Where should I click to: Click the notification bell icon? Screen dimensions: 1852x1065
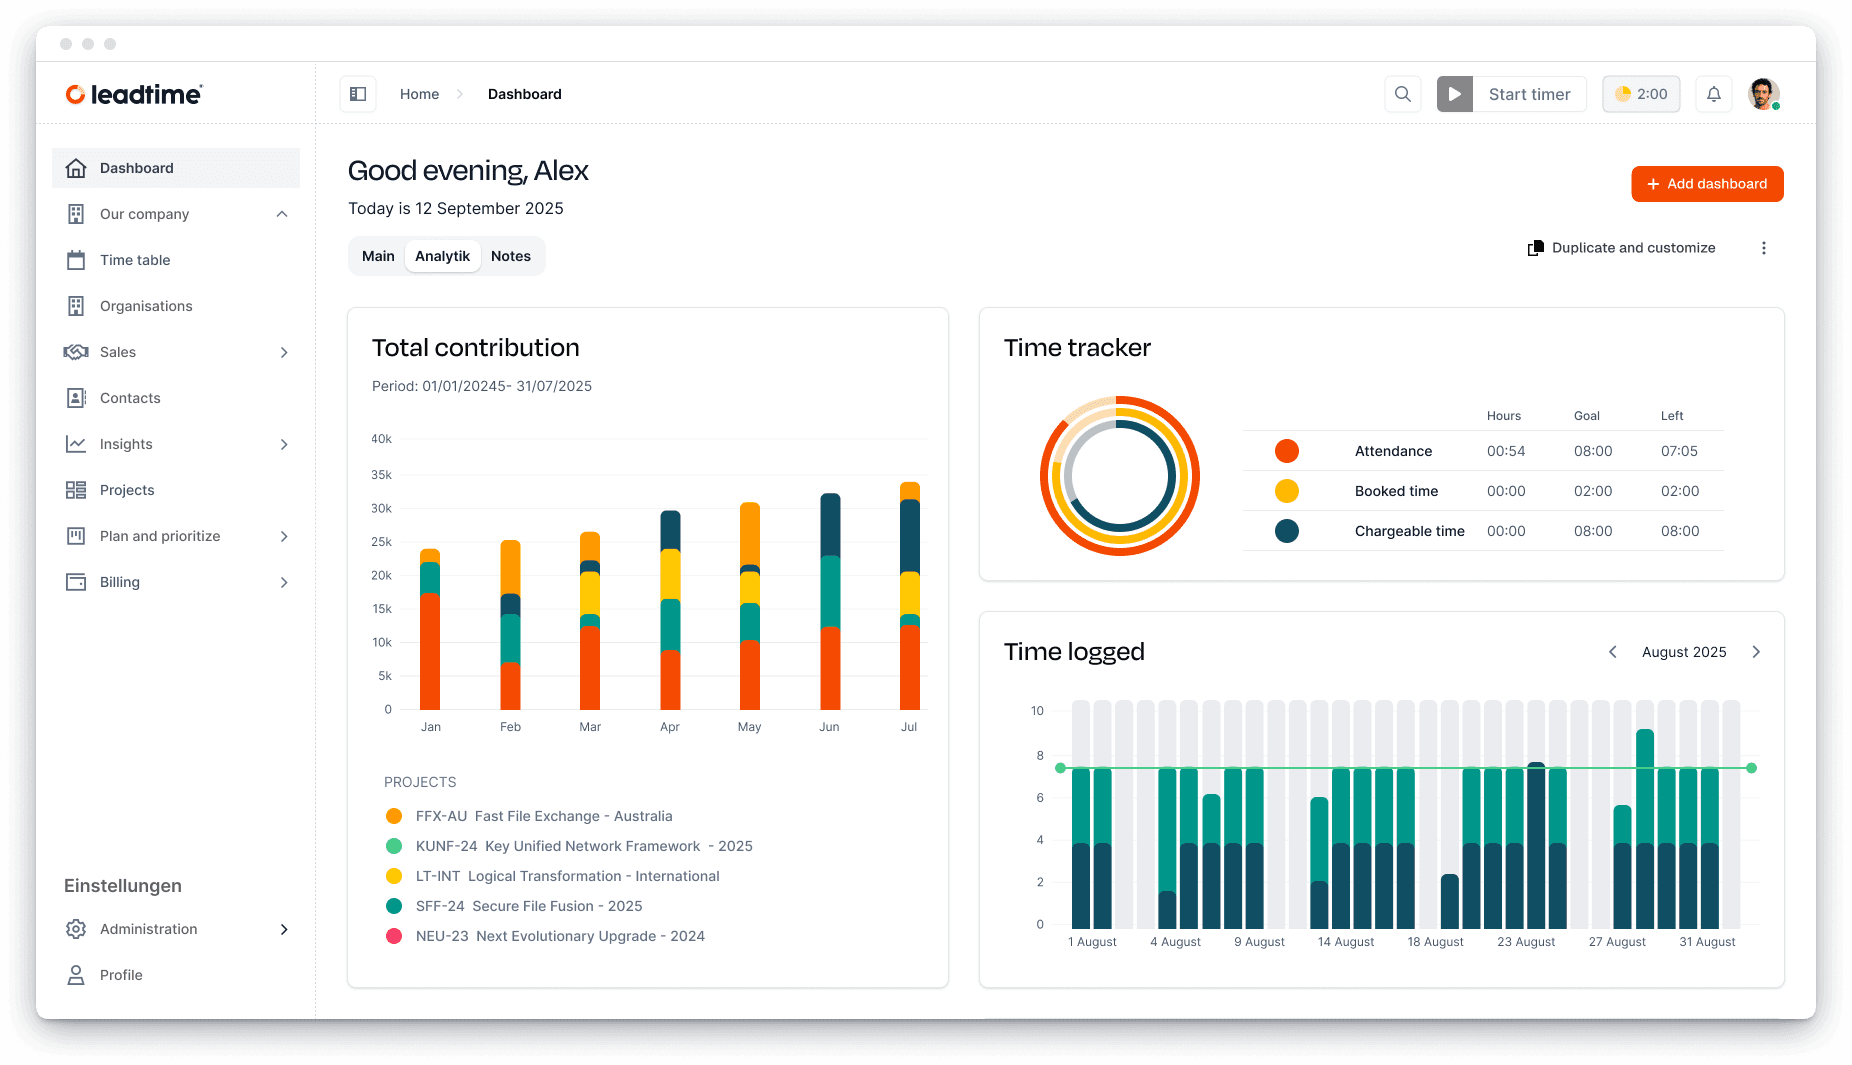click(1714, 93)
